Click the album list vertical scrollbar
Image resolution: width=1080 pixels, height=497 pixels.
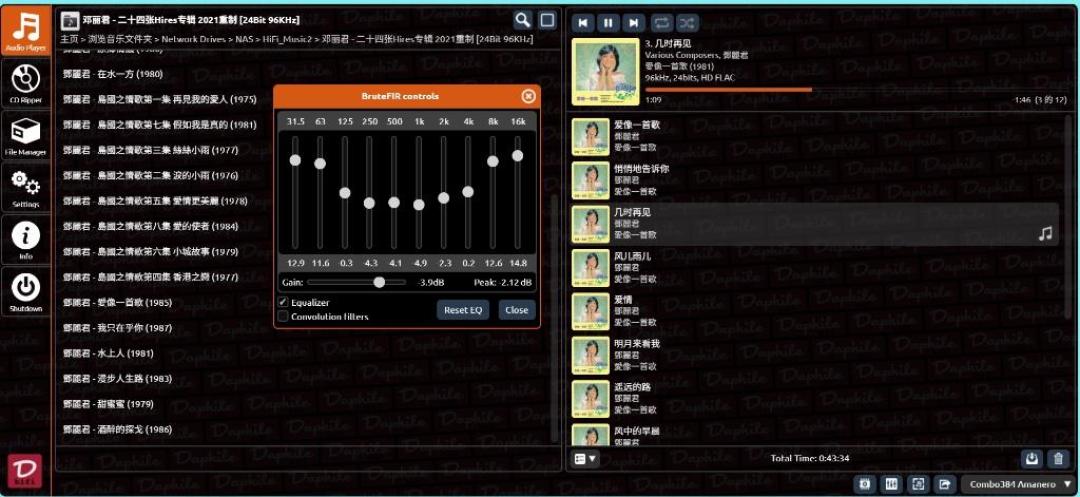click(x=554, y=317)
